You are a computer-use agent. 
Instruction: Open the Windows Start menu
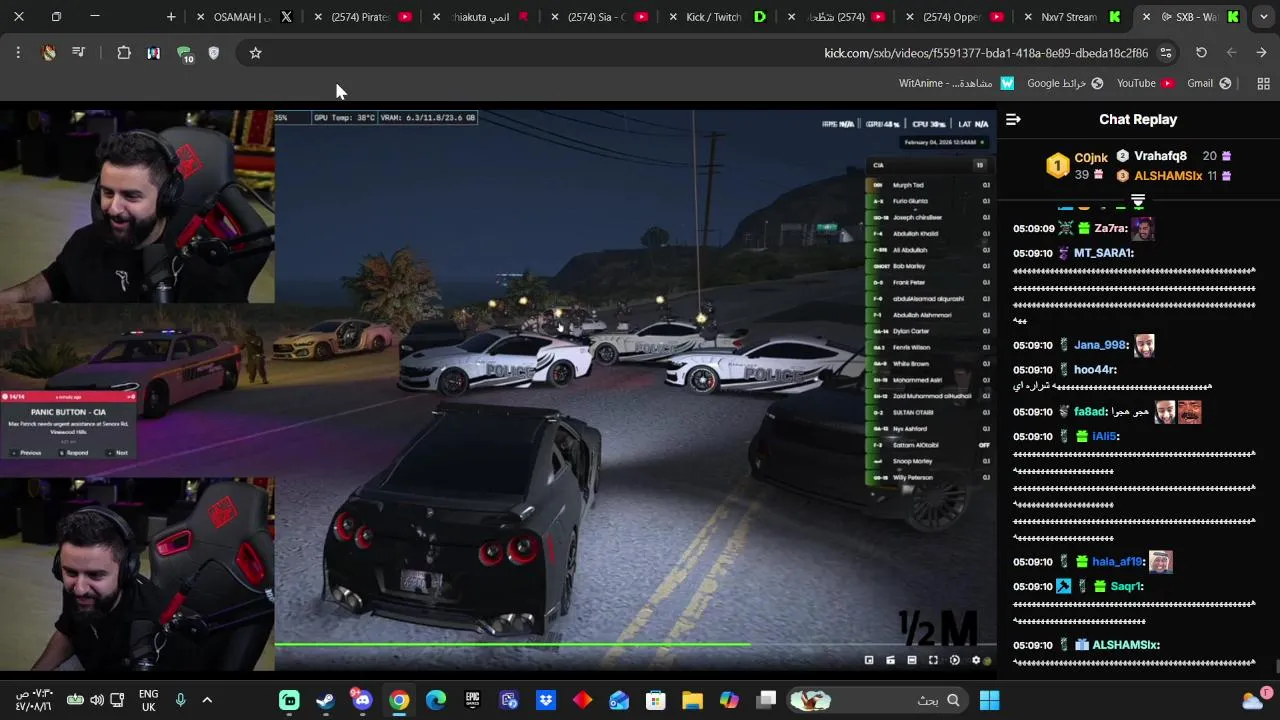[989, 700]
